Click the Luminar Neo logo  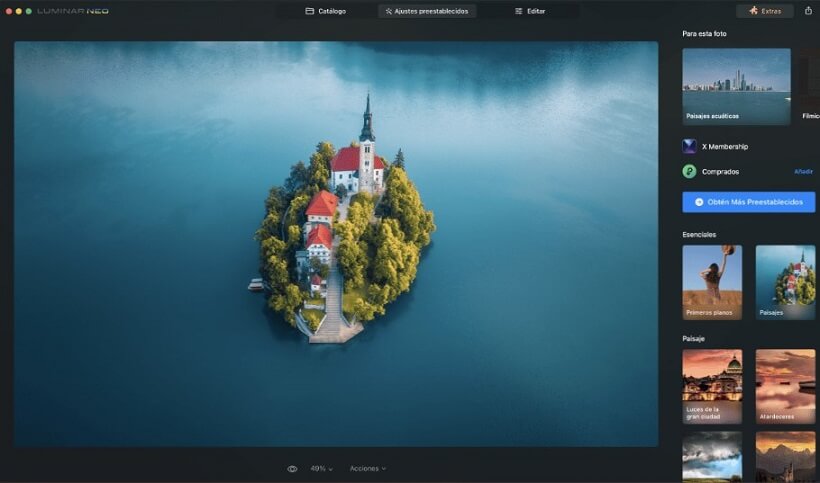click(x=73, y=11)
